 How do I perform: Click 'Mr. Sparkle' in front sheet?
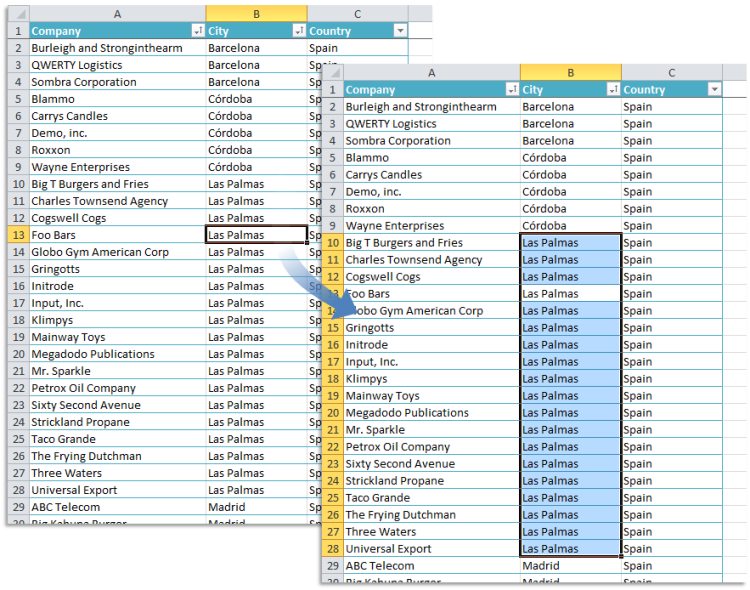pos(431,430)
